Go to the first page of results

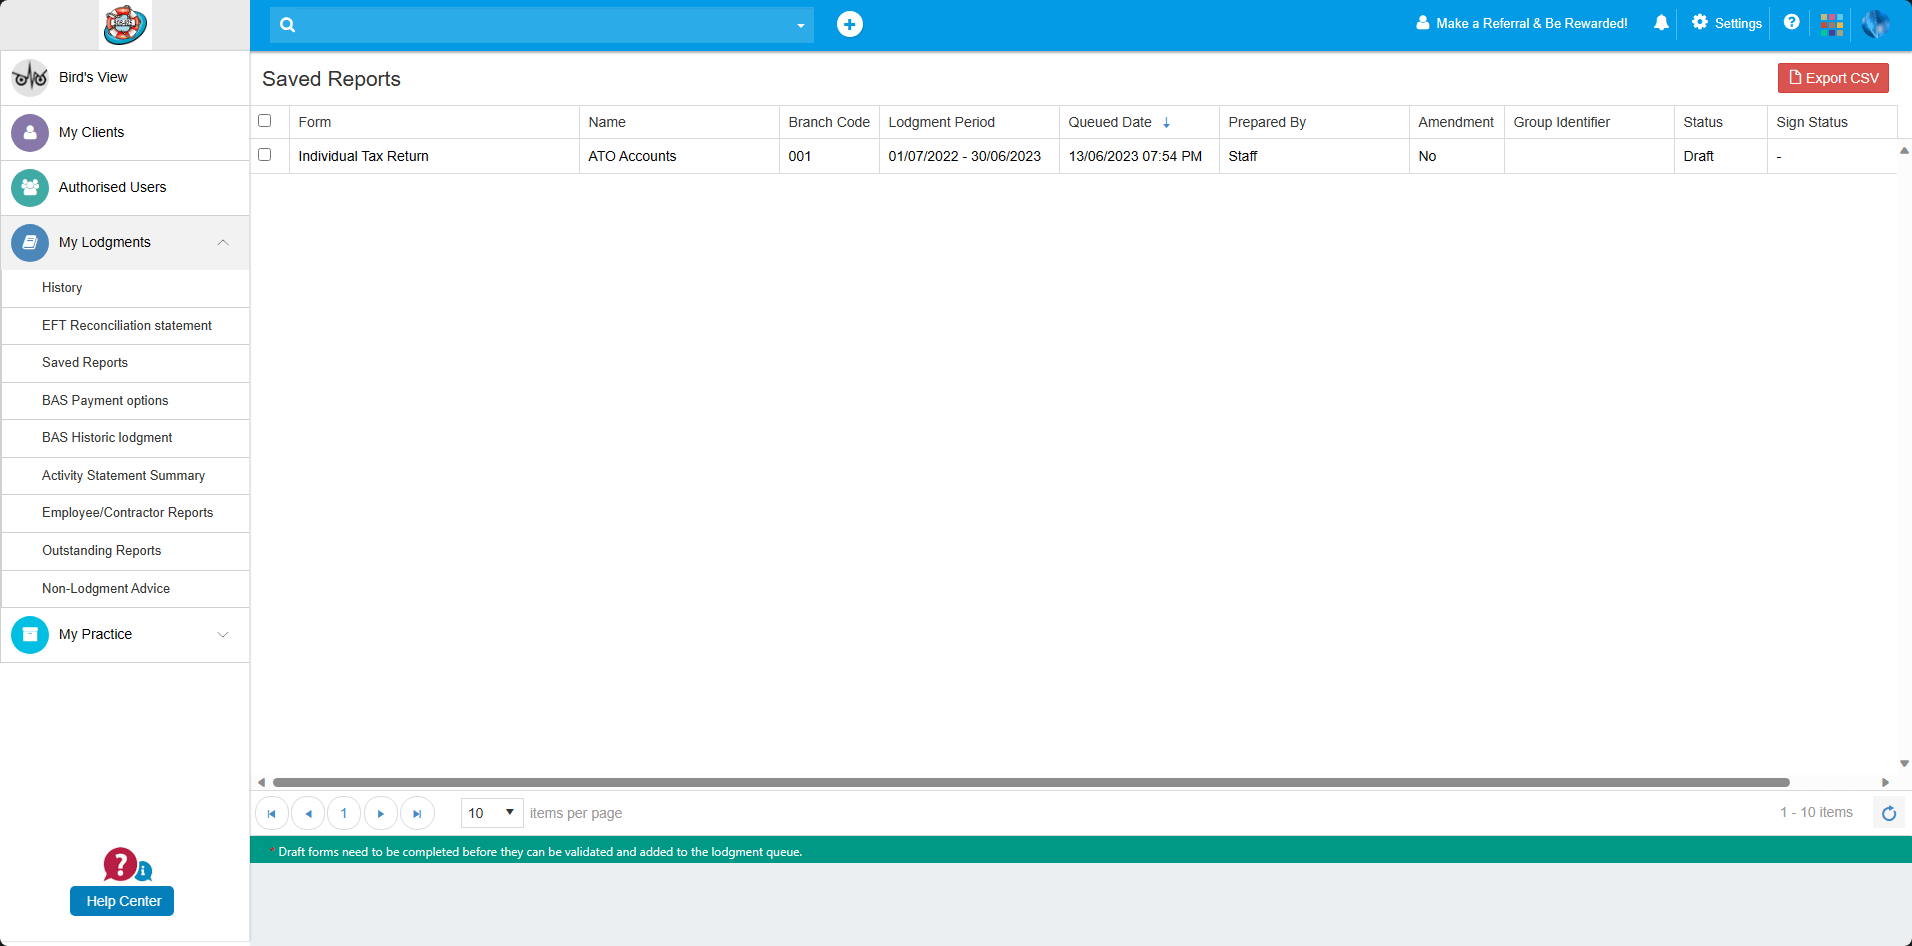click(x=271, y=813)
